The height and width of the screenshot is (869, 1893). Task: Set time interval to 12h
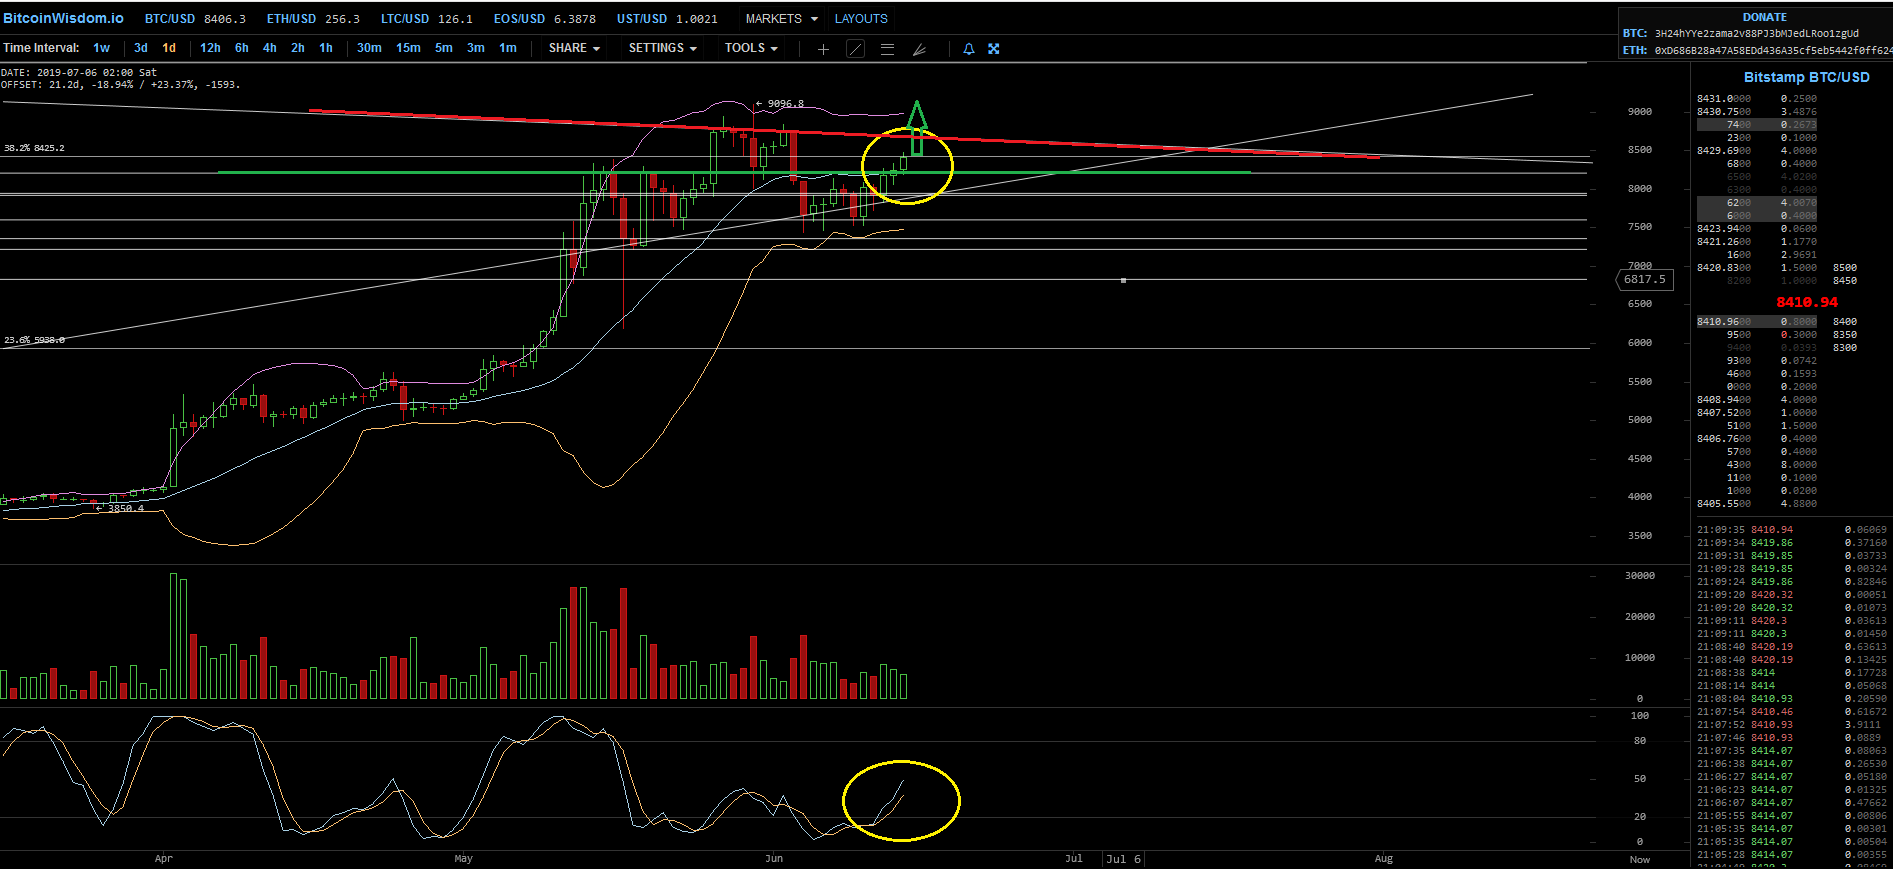coord(210,48)
